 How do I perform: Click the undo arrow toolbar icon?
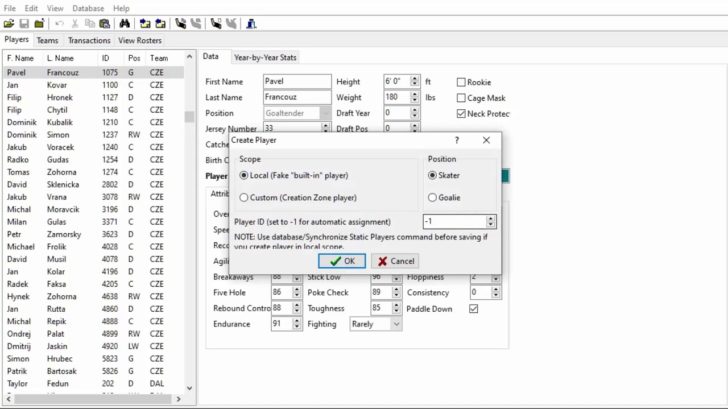point(59,23)
